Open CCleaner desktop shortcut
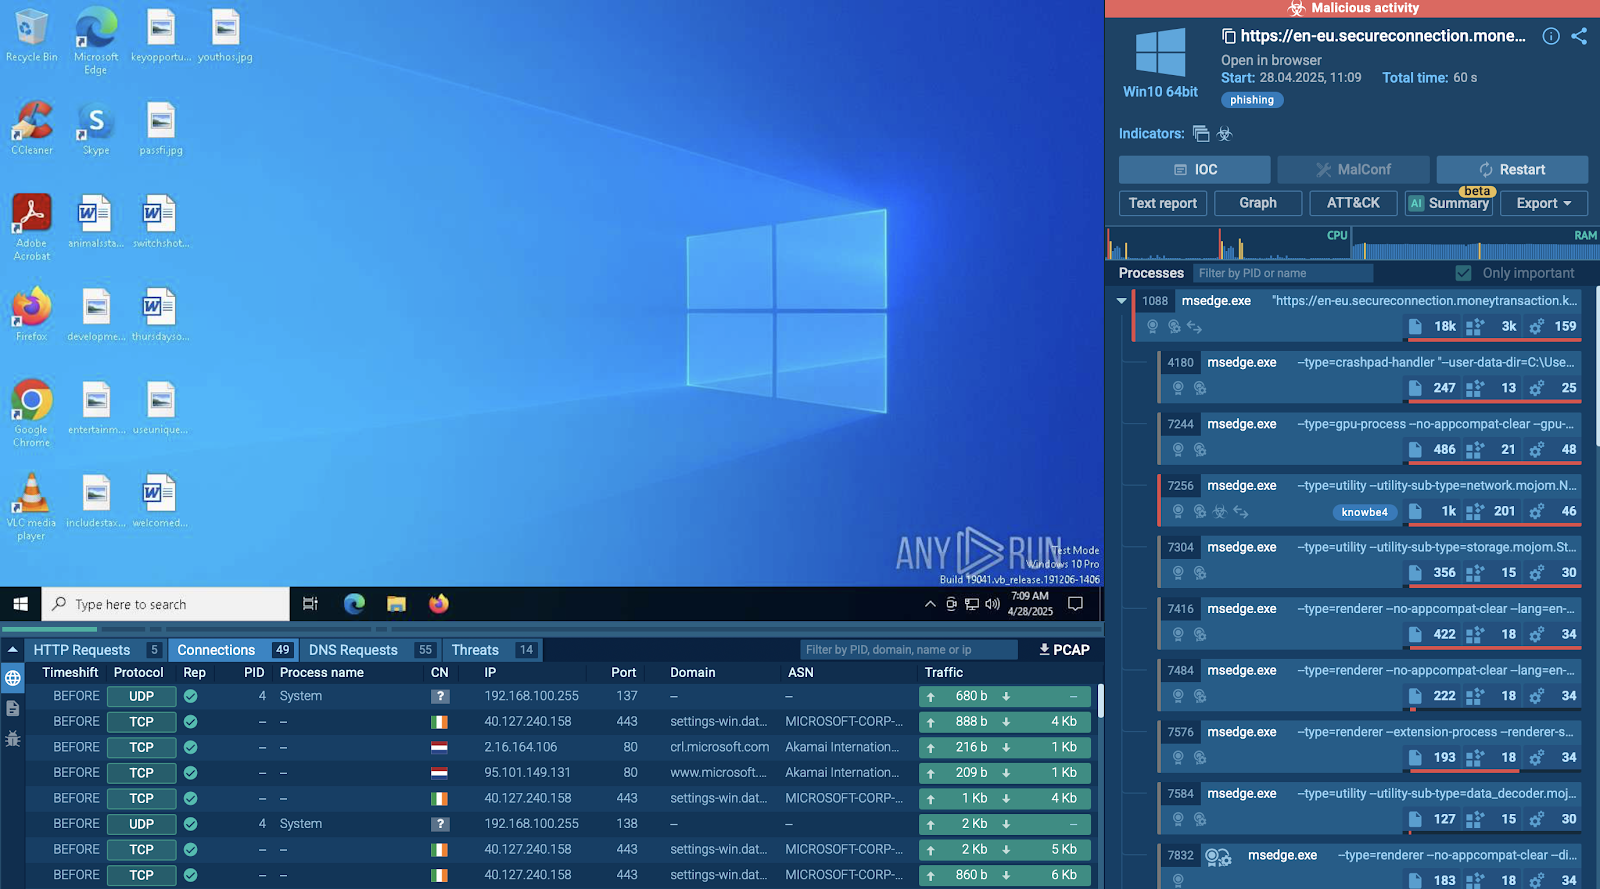Image resolution: width=1600 pixels, height=889 pixels. 32,127
